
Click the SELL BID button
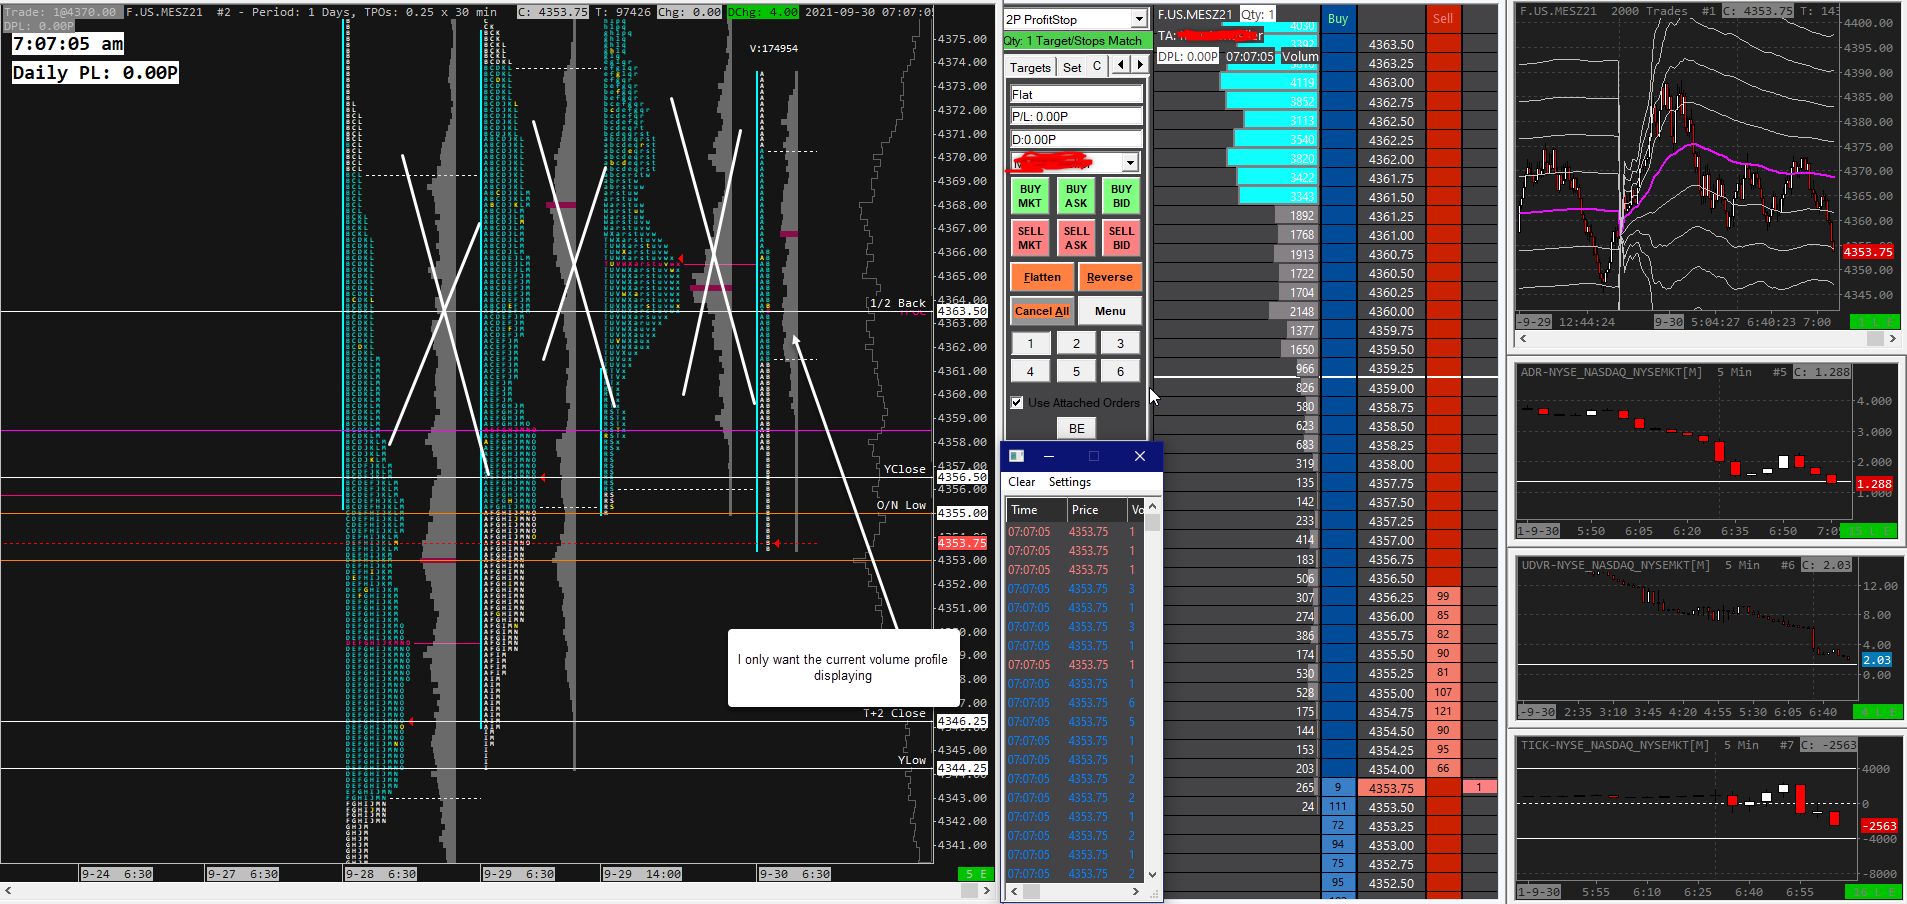click(1121, 238)
